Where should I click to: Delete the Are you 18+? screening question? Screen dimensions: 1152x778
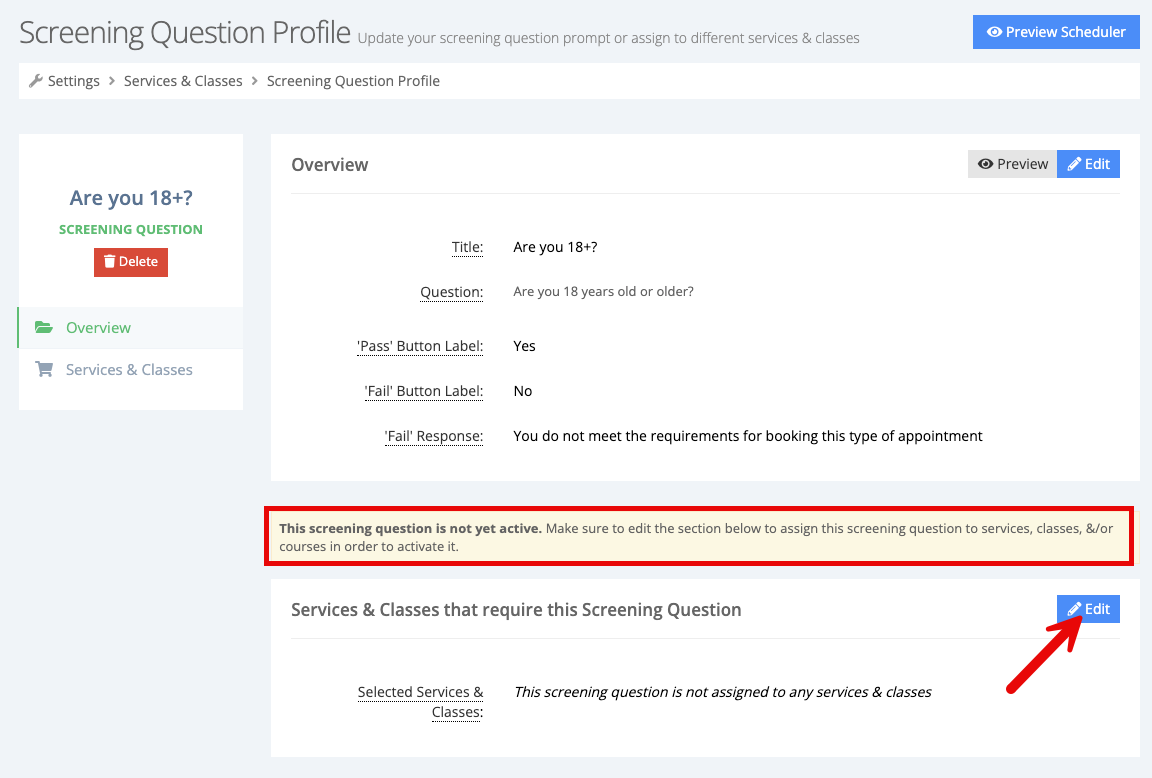pyautogui.click(x=131, y=262)
